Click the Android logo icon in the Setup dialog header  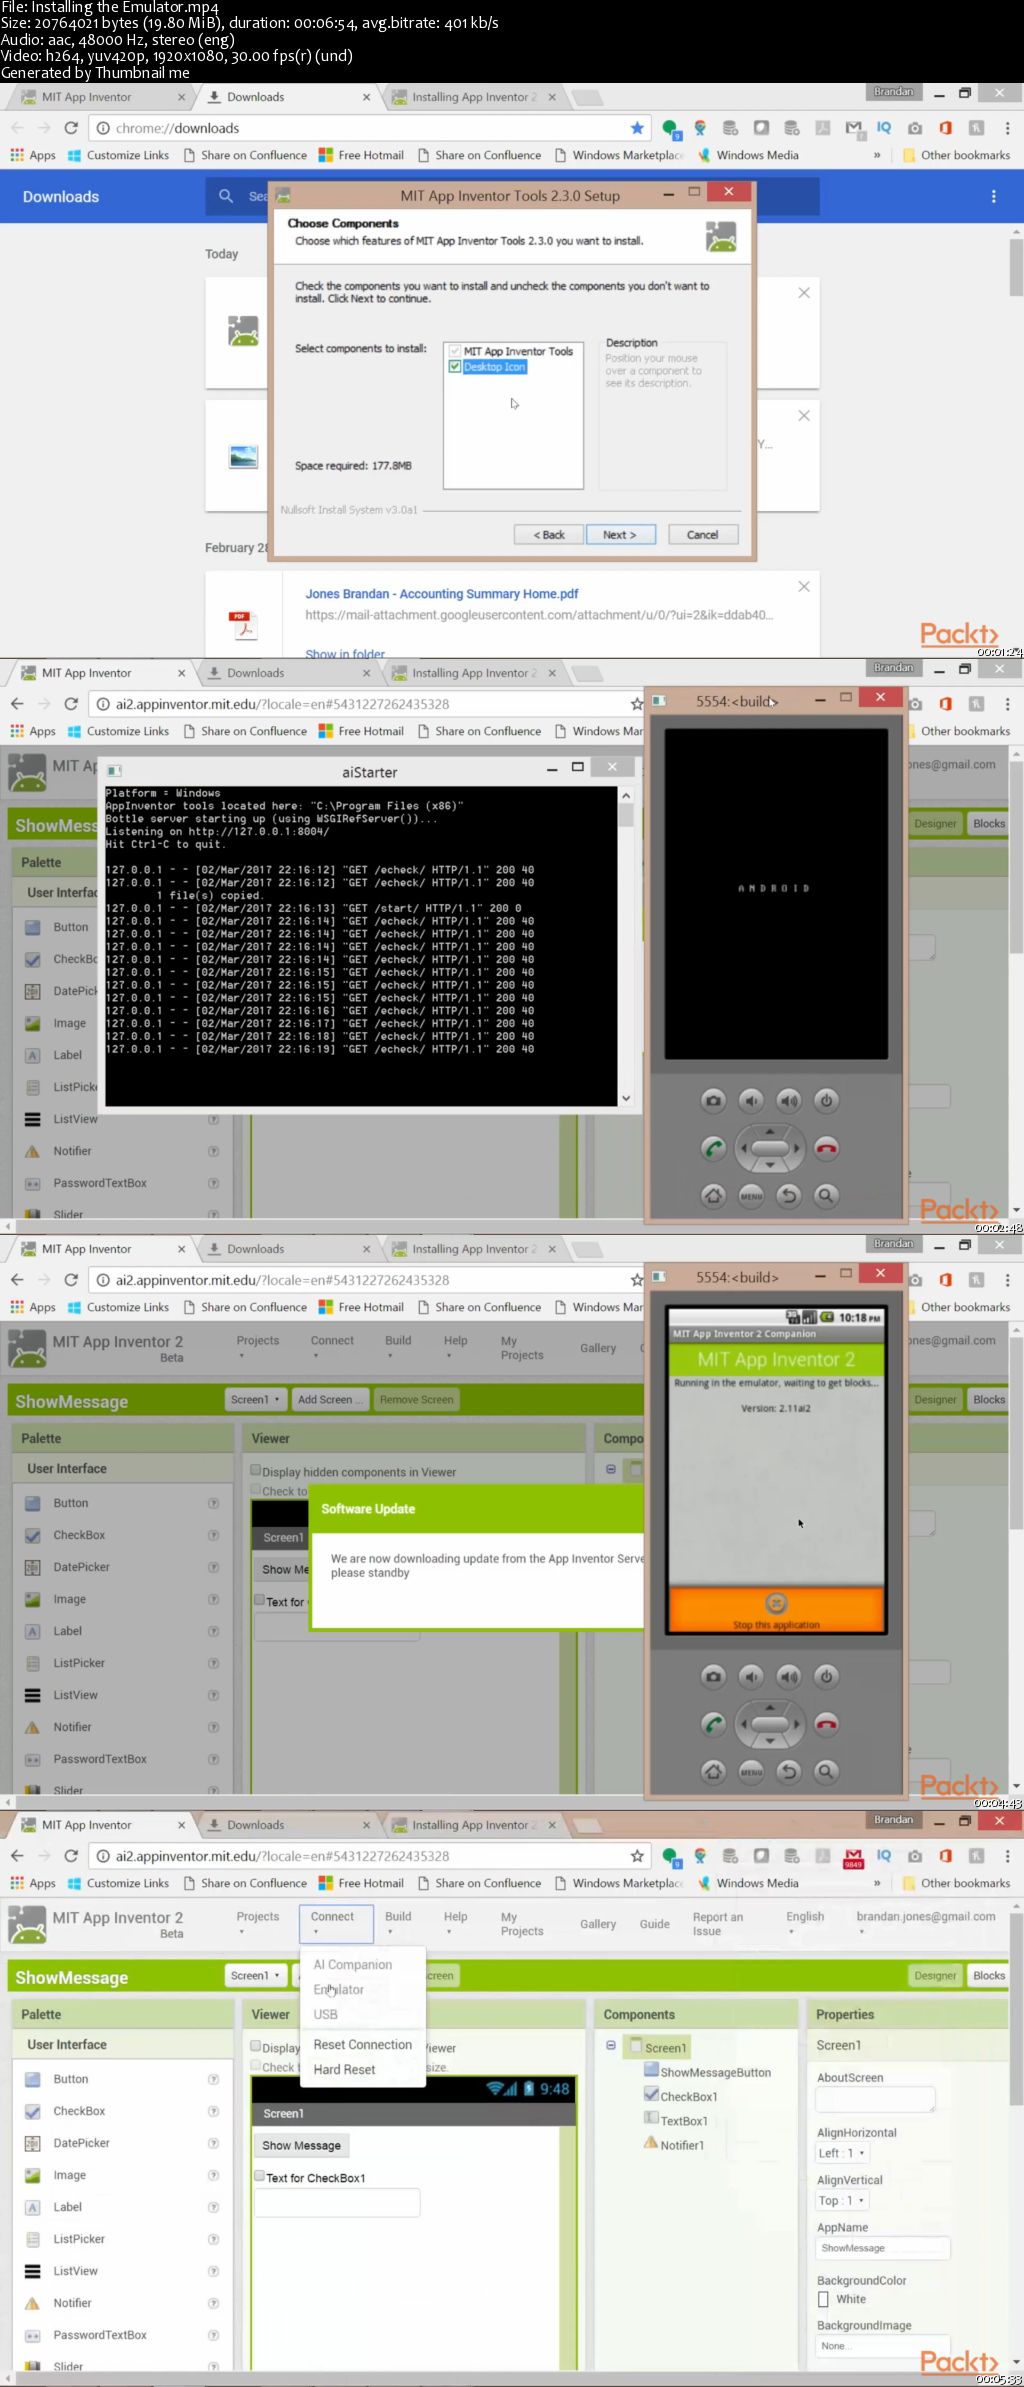tap(721, 236)
